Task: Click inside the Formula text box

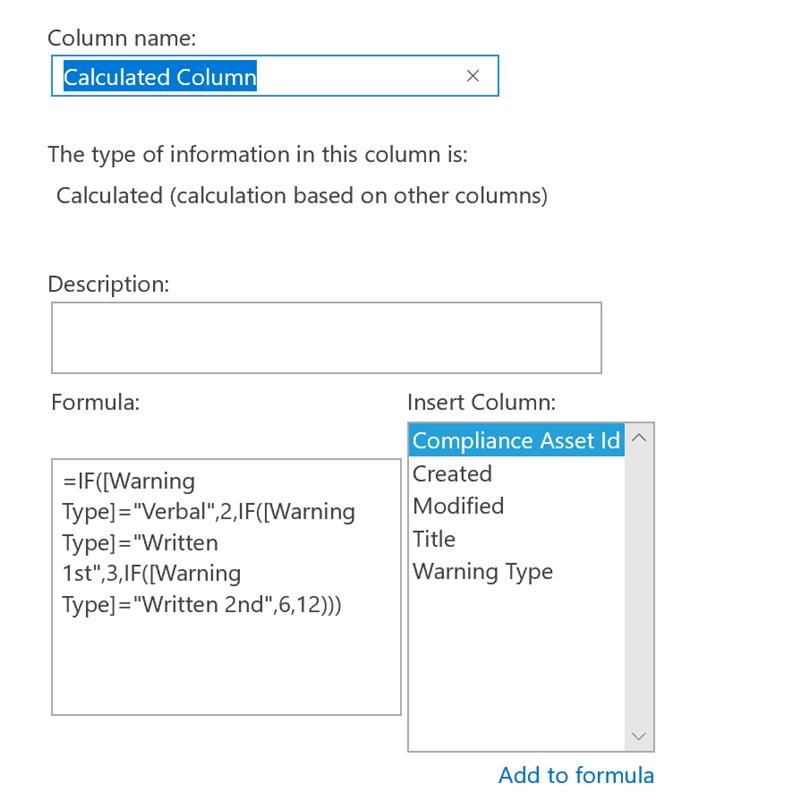Action: click(227, 587)
